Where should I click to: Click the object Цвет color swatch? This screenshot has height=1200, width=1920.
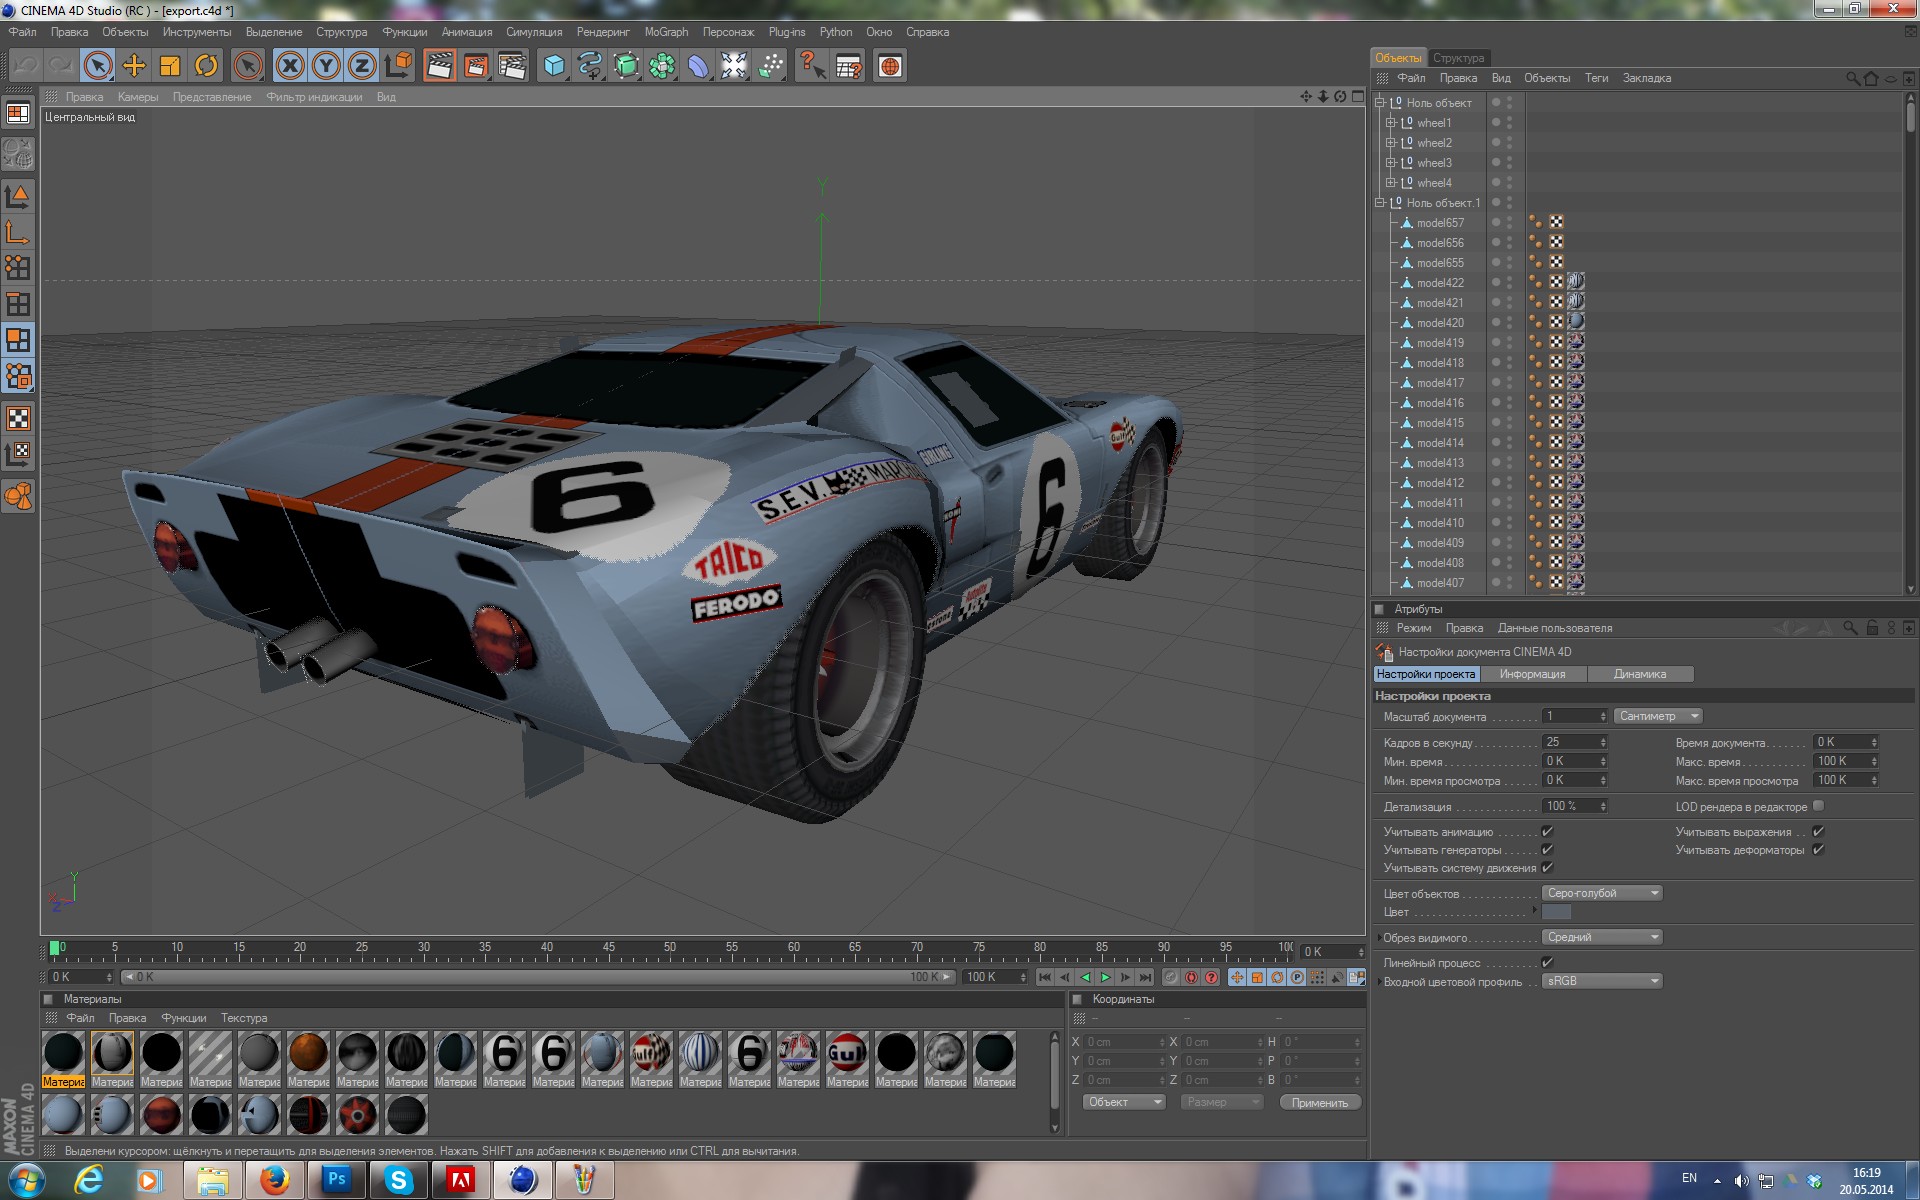(1556, 912)
